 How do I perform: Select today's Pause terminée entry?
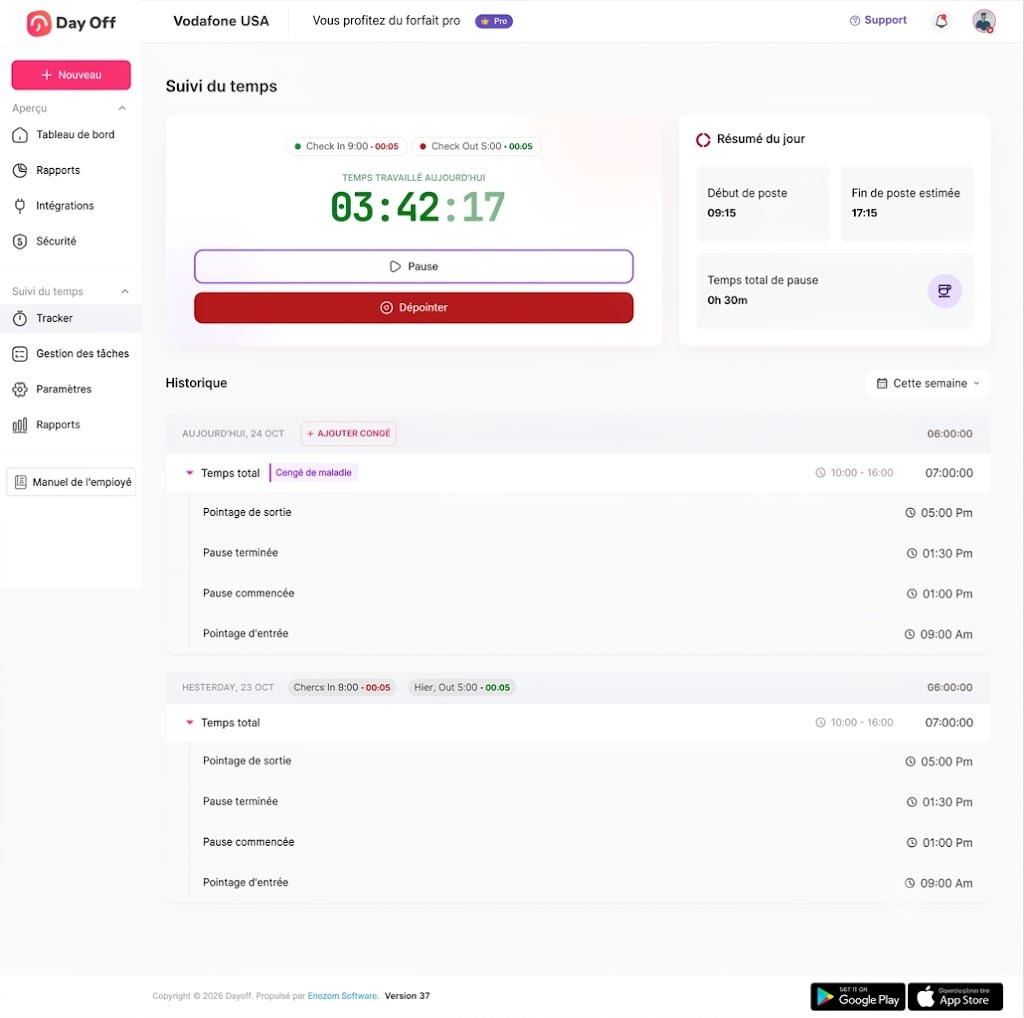tap(577, 554)
